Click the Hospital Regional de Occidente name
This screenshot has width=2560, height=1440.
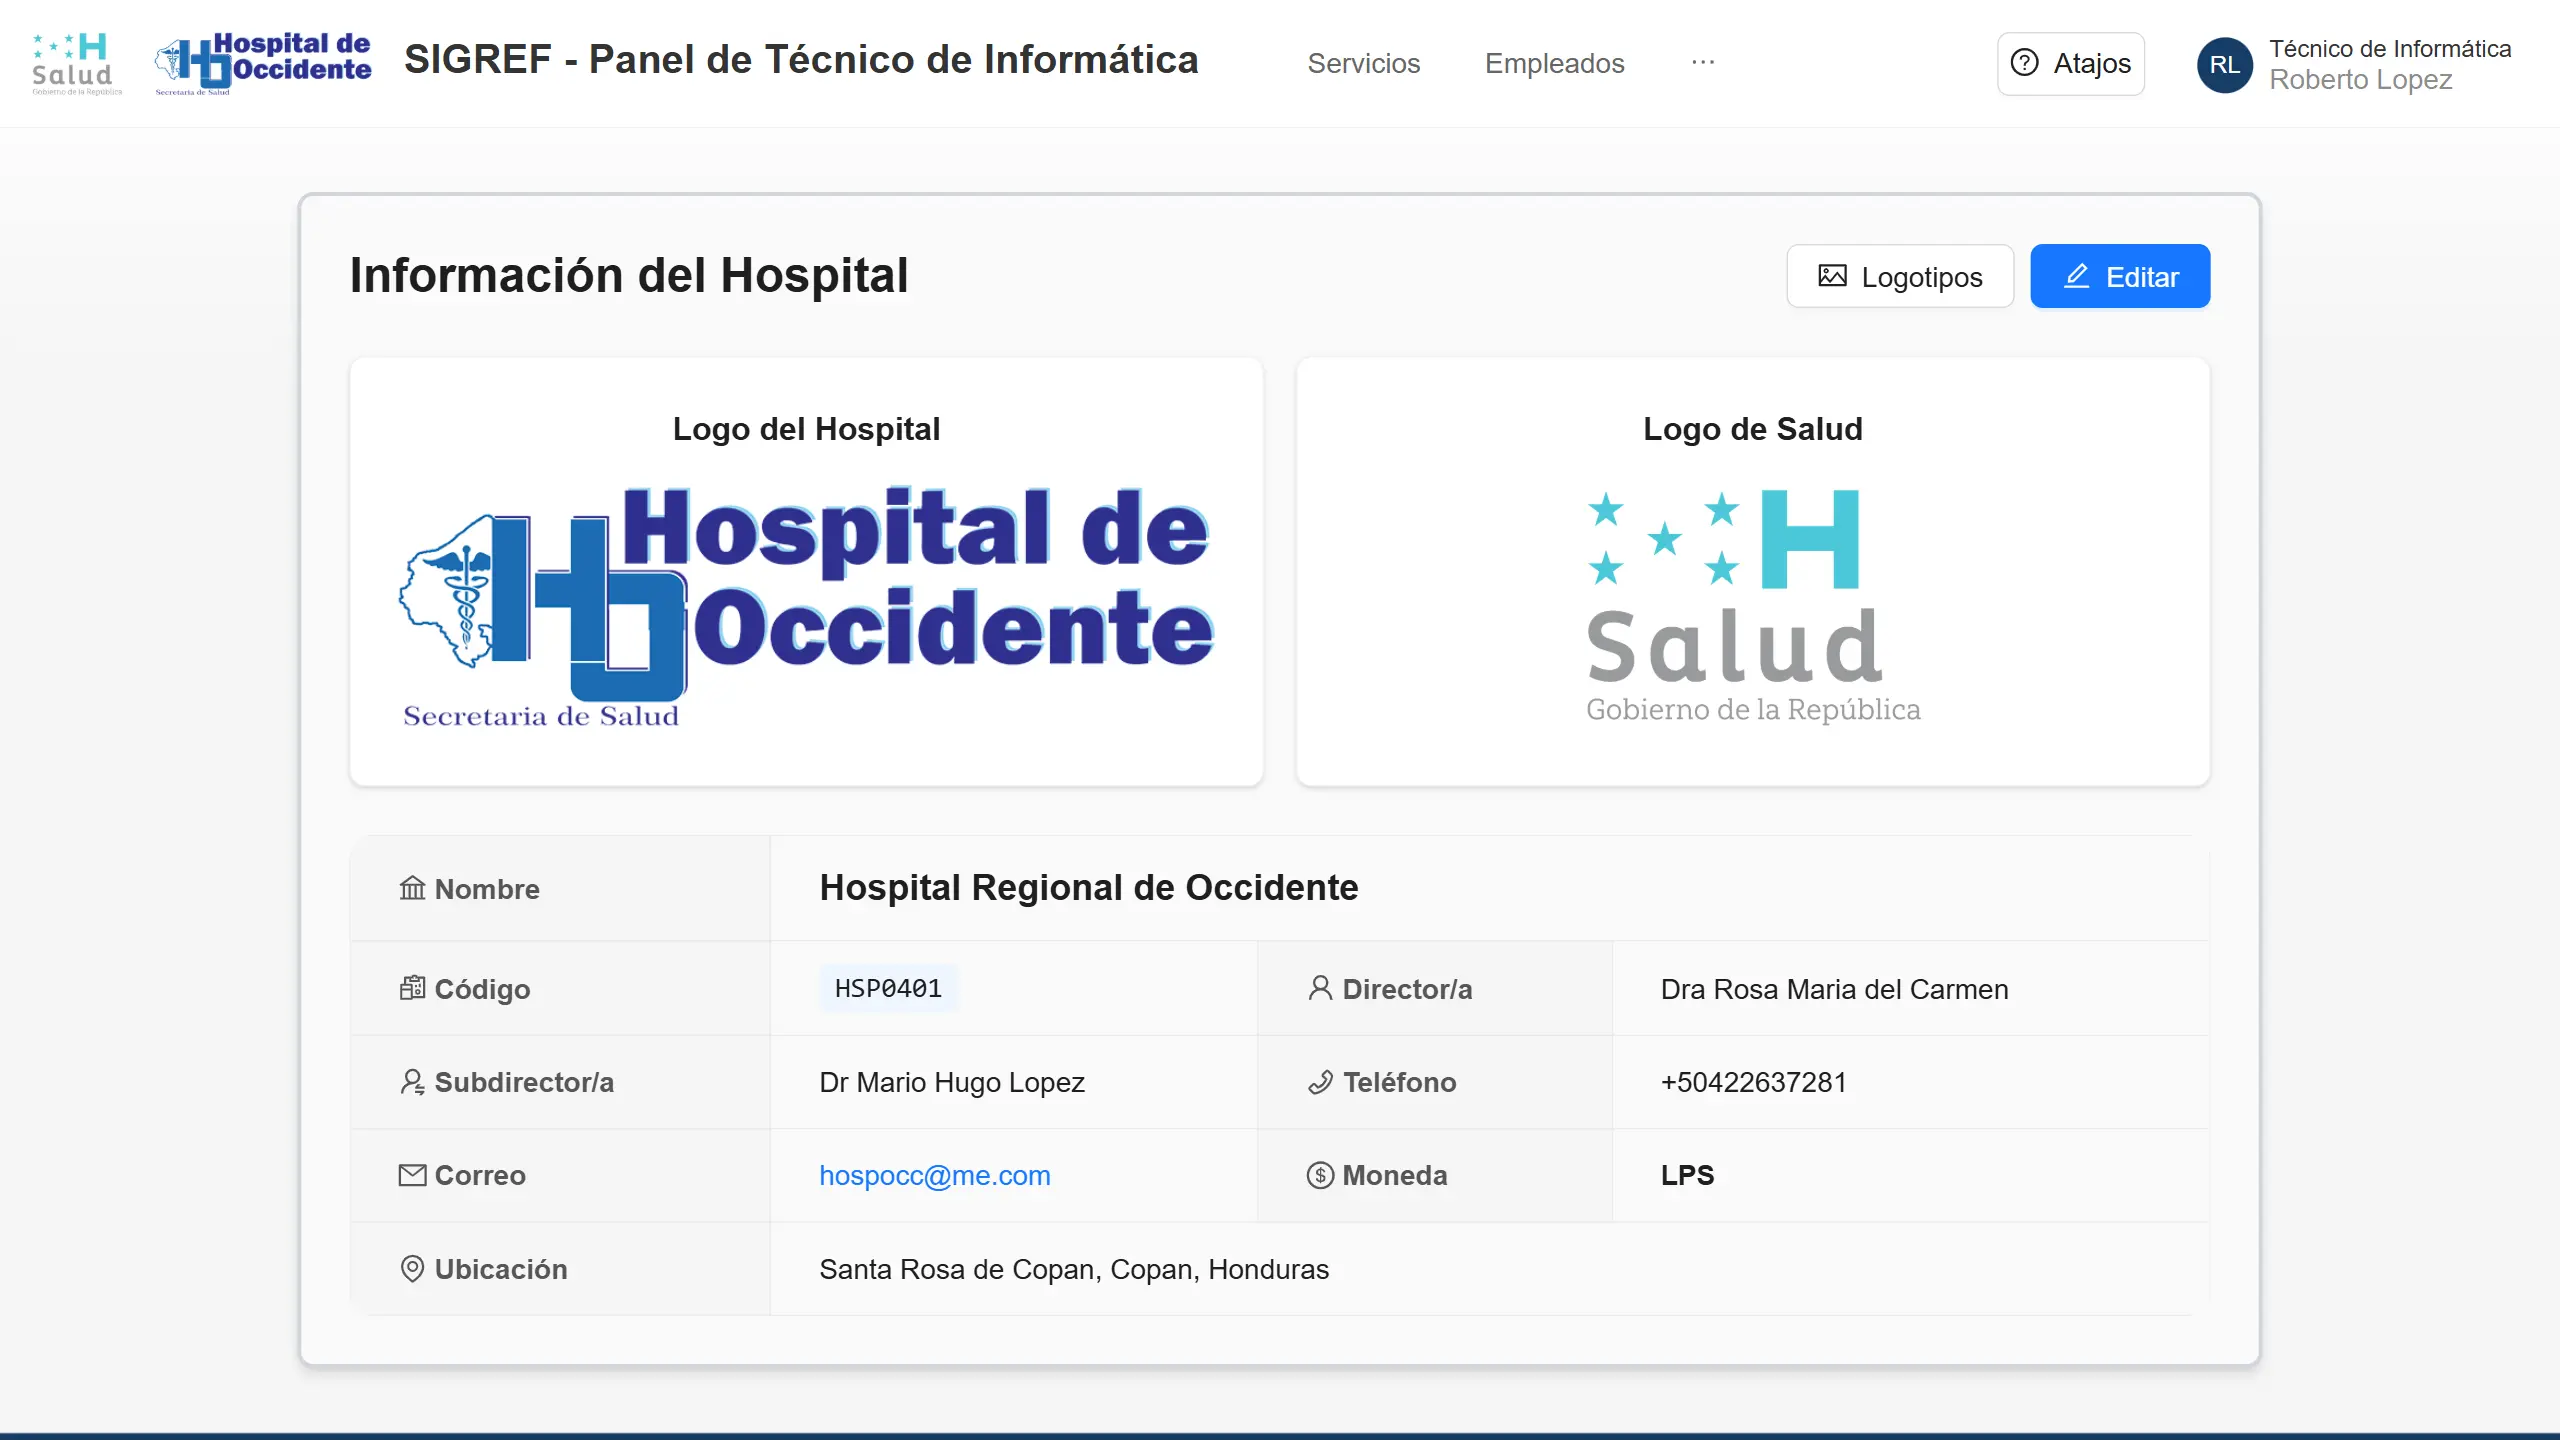(x=1088, y=887)
